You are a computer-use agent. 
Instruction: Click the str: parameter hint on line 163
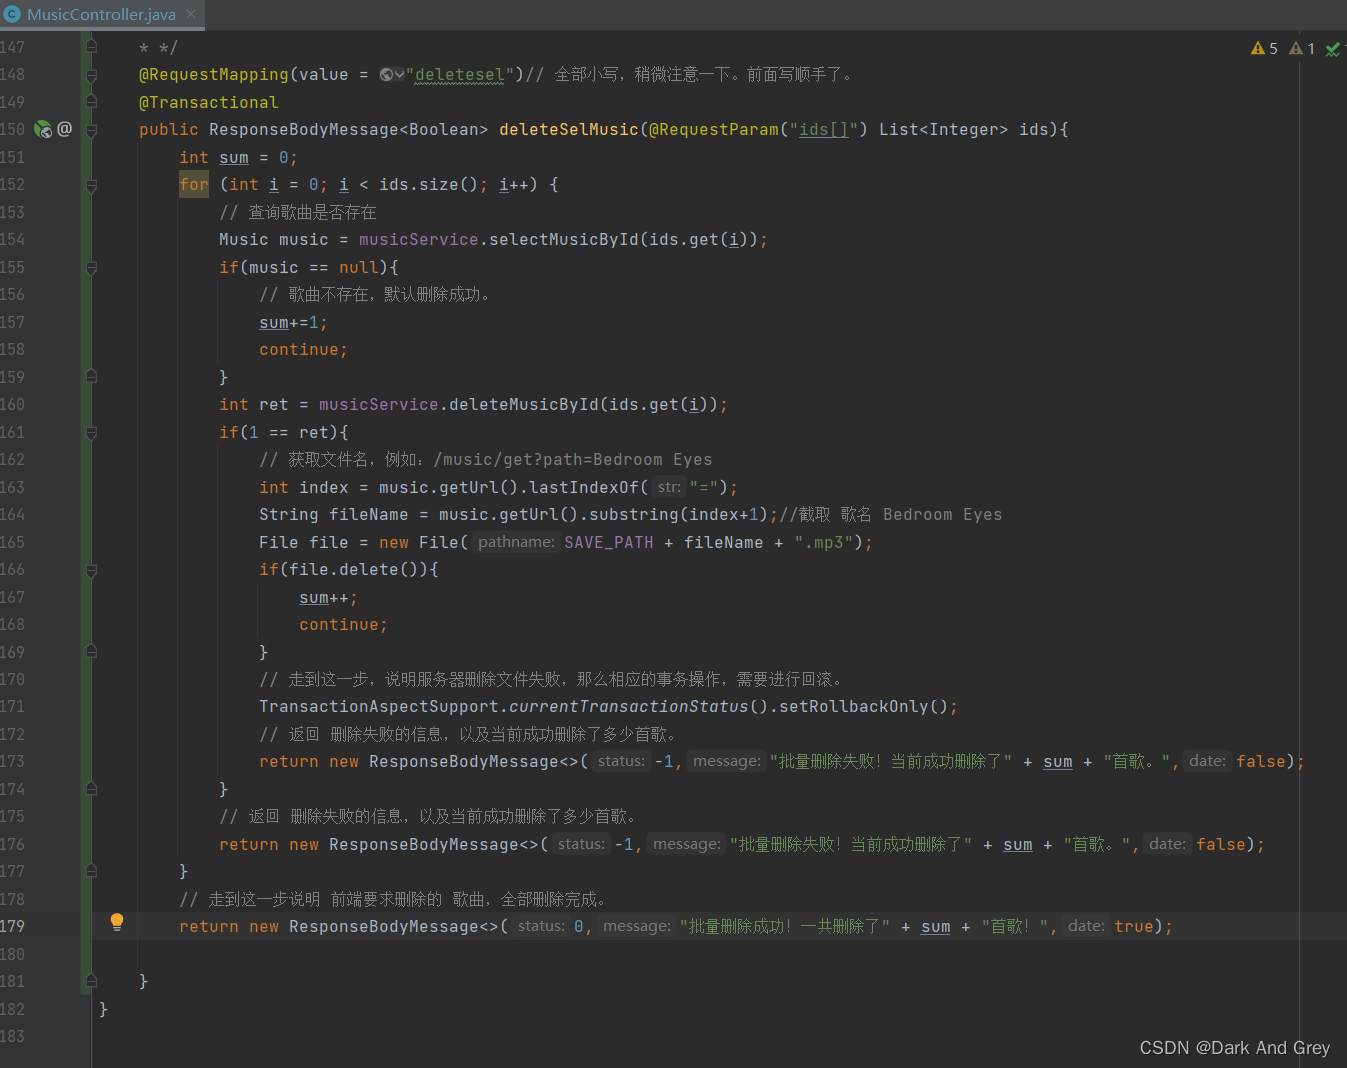pos(669,487)
